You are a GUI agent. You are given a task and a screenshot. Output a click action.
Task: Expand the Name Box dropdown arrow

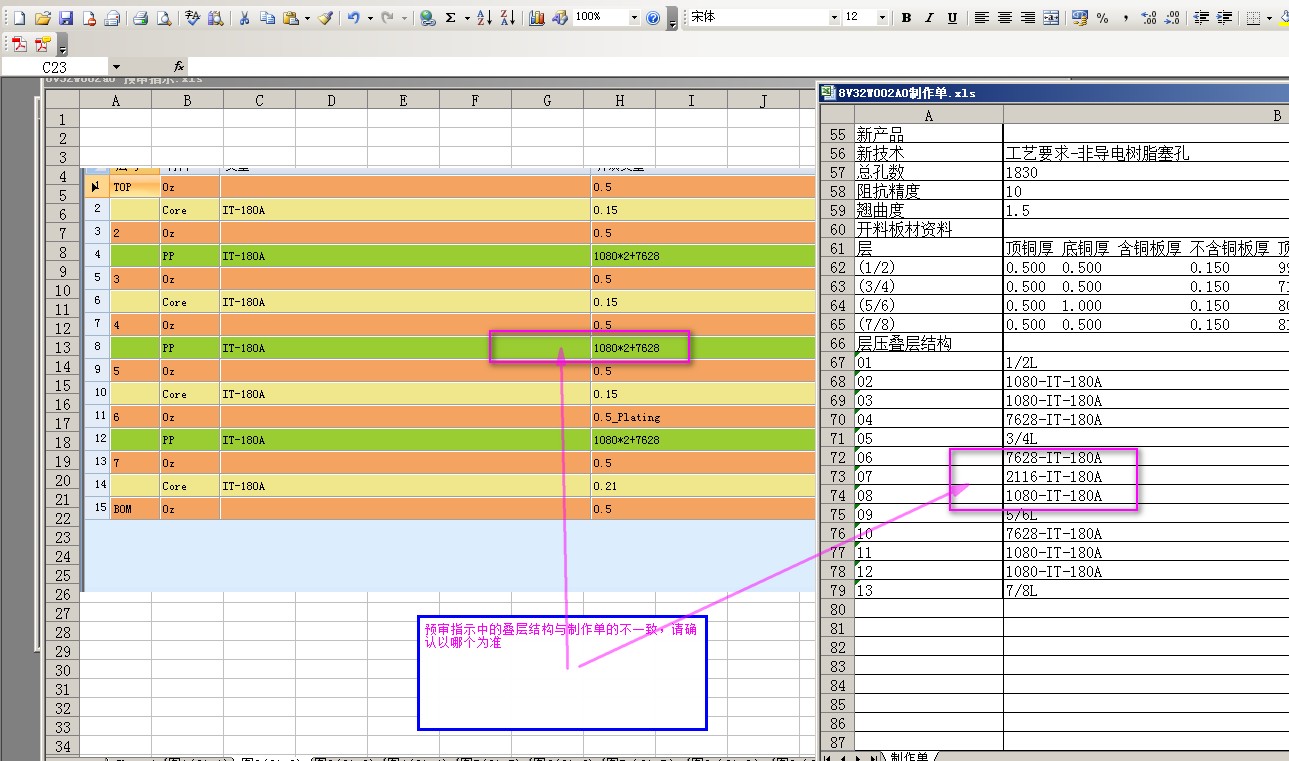(116, 67)
